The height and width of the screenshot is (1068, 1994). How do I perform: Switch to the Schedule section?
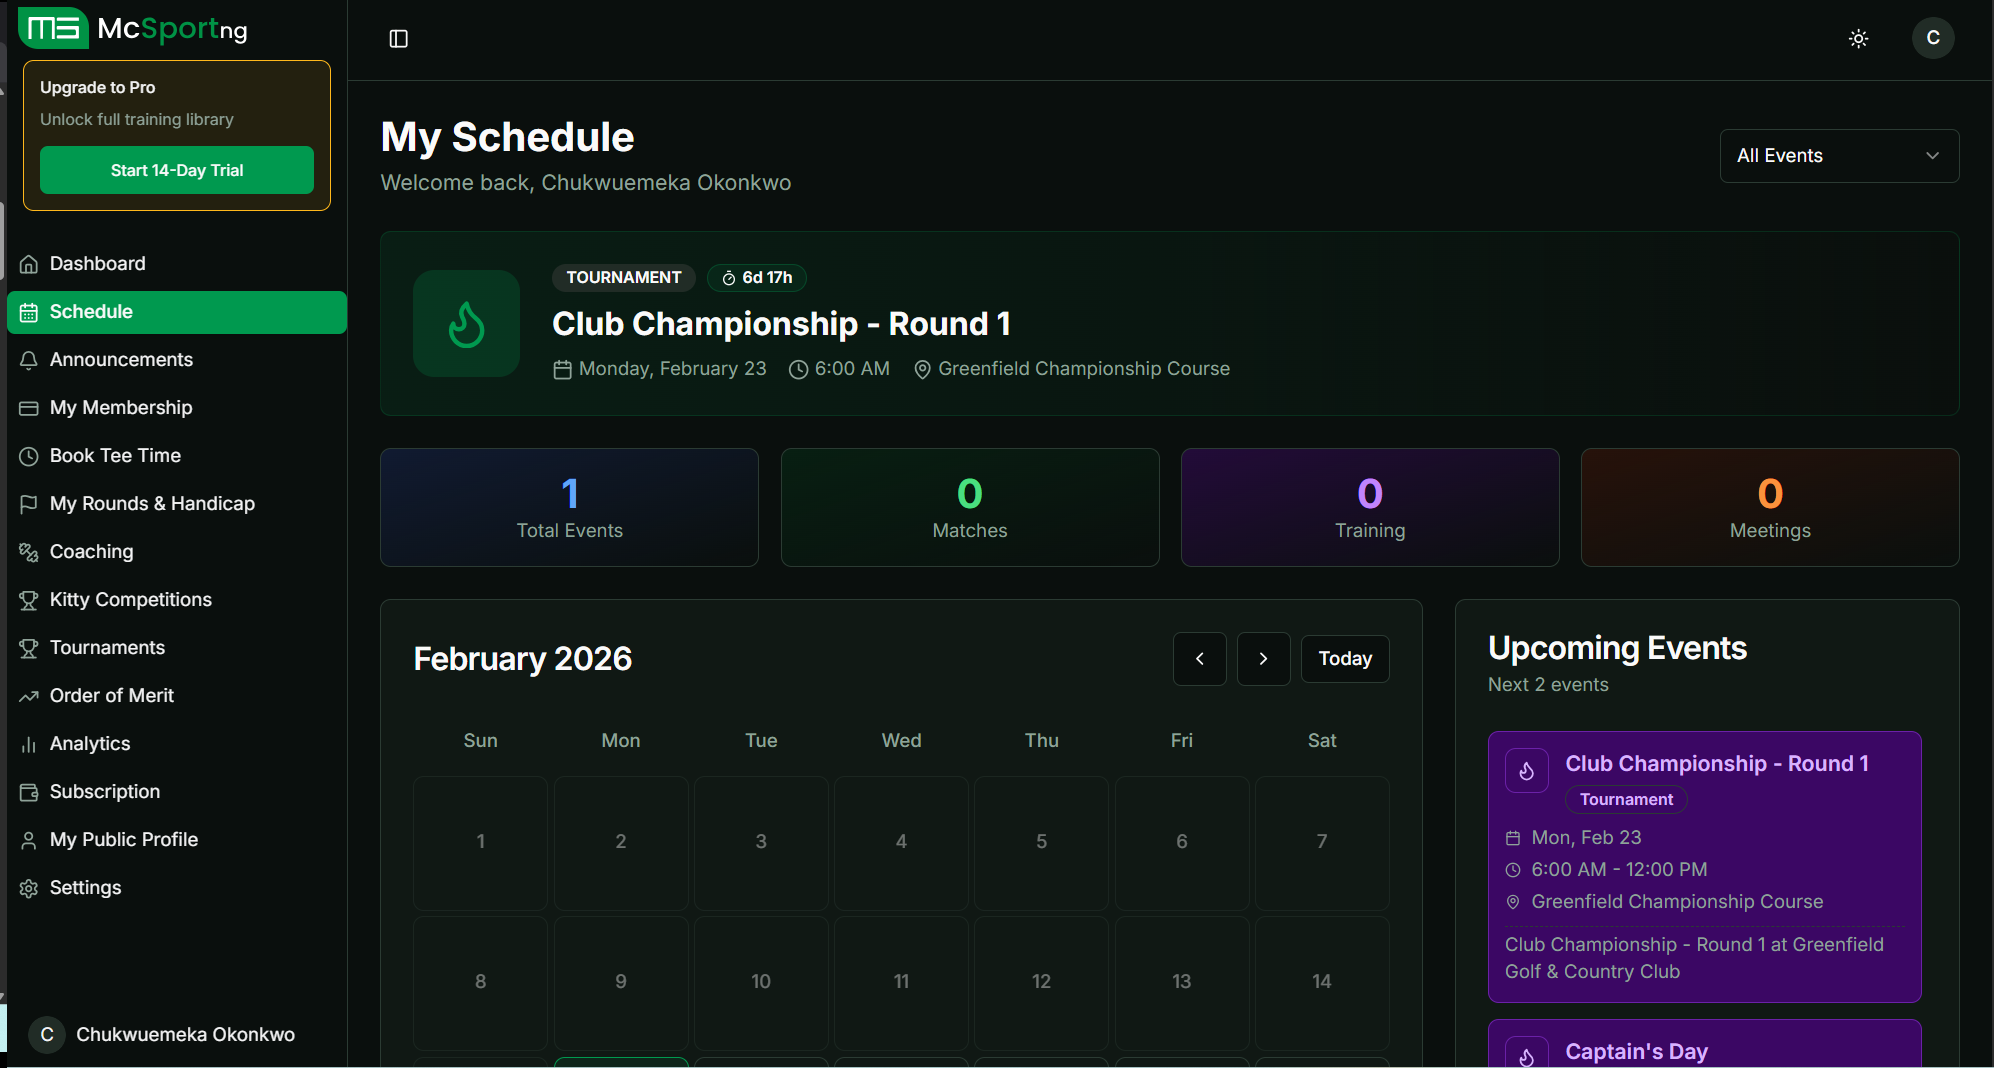[x=90, y=311]
